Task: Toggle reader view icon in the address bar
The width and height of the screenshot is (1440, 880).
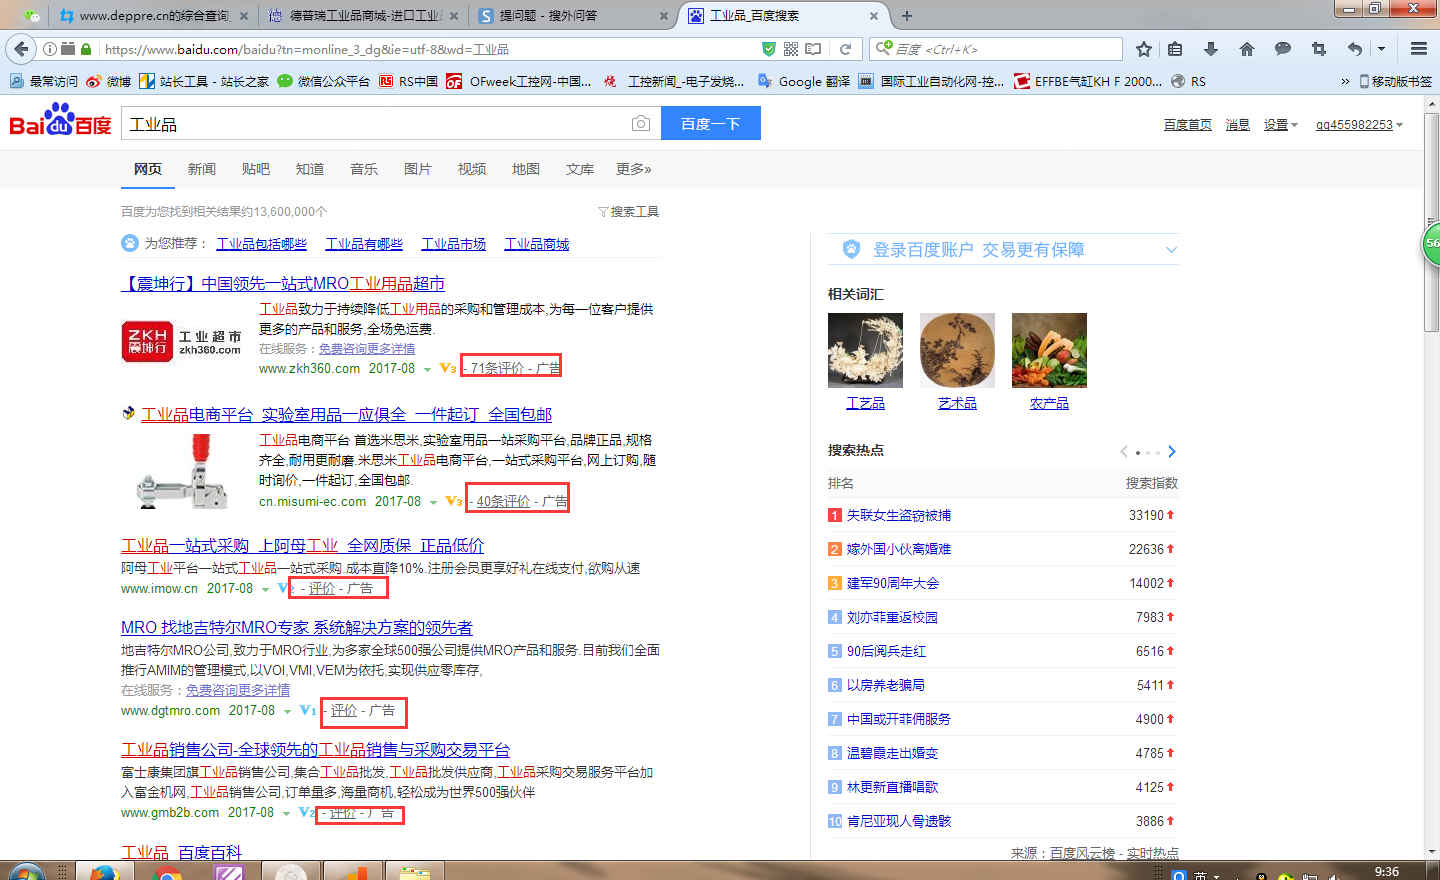Action: click(x=813, y=49)
